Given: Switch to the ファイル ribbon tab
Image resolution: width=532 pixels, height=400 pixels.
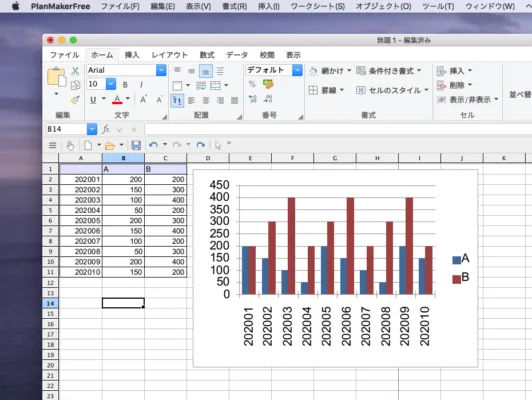Looking at the screenshot, I should point(64,55).
